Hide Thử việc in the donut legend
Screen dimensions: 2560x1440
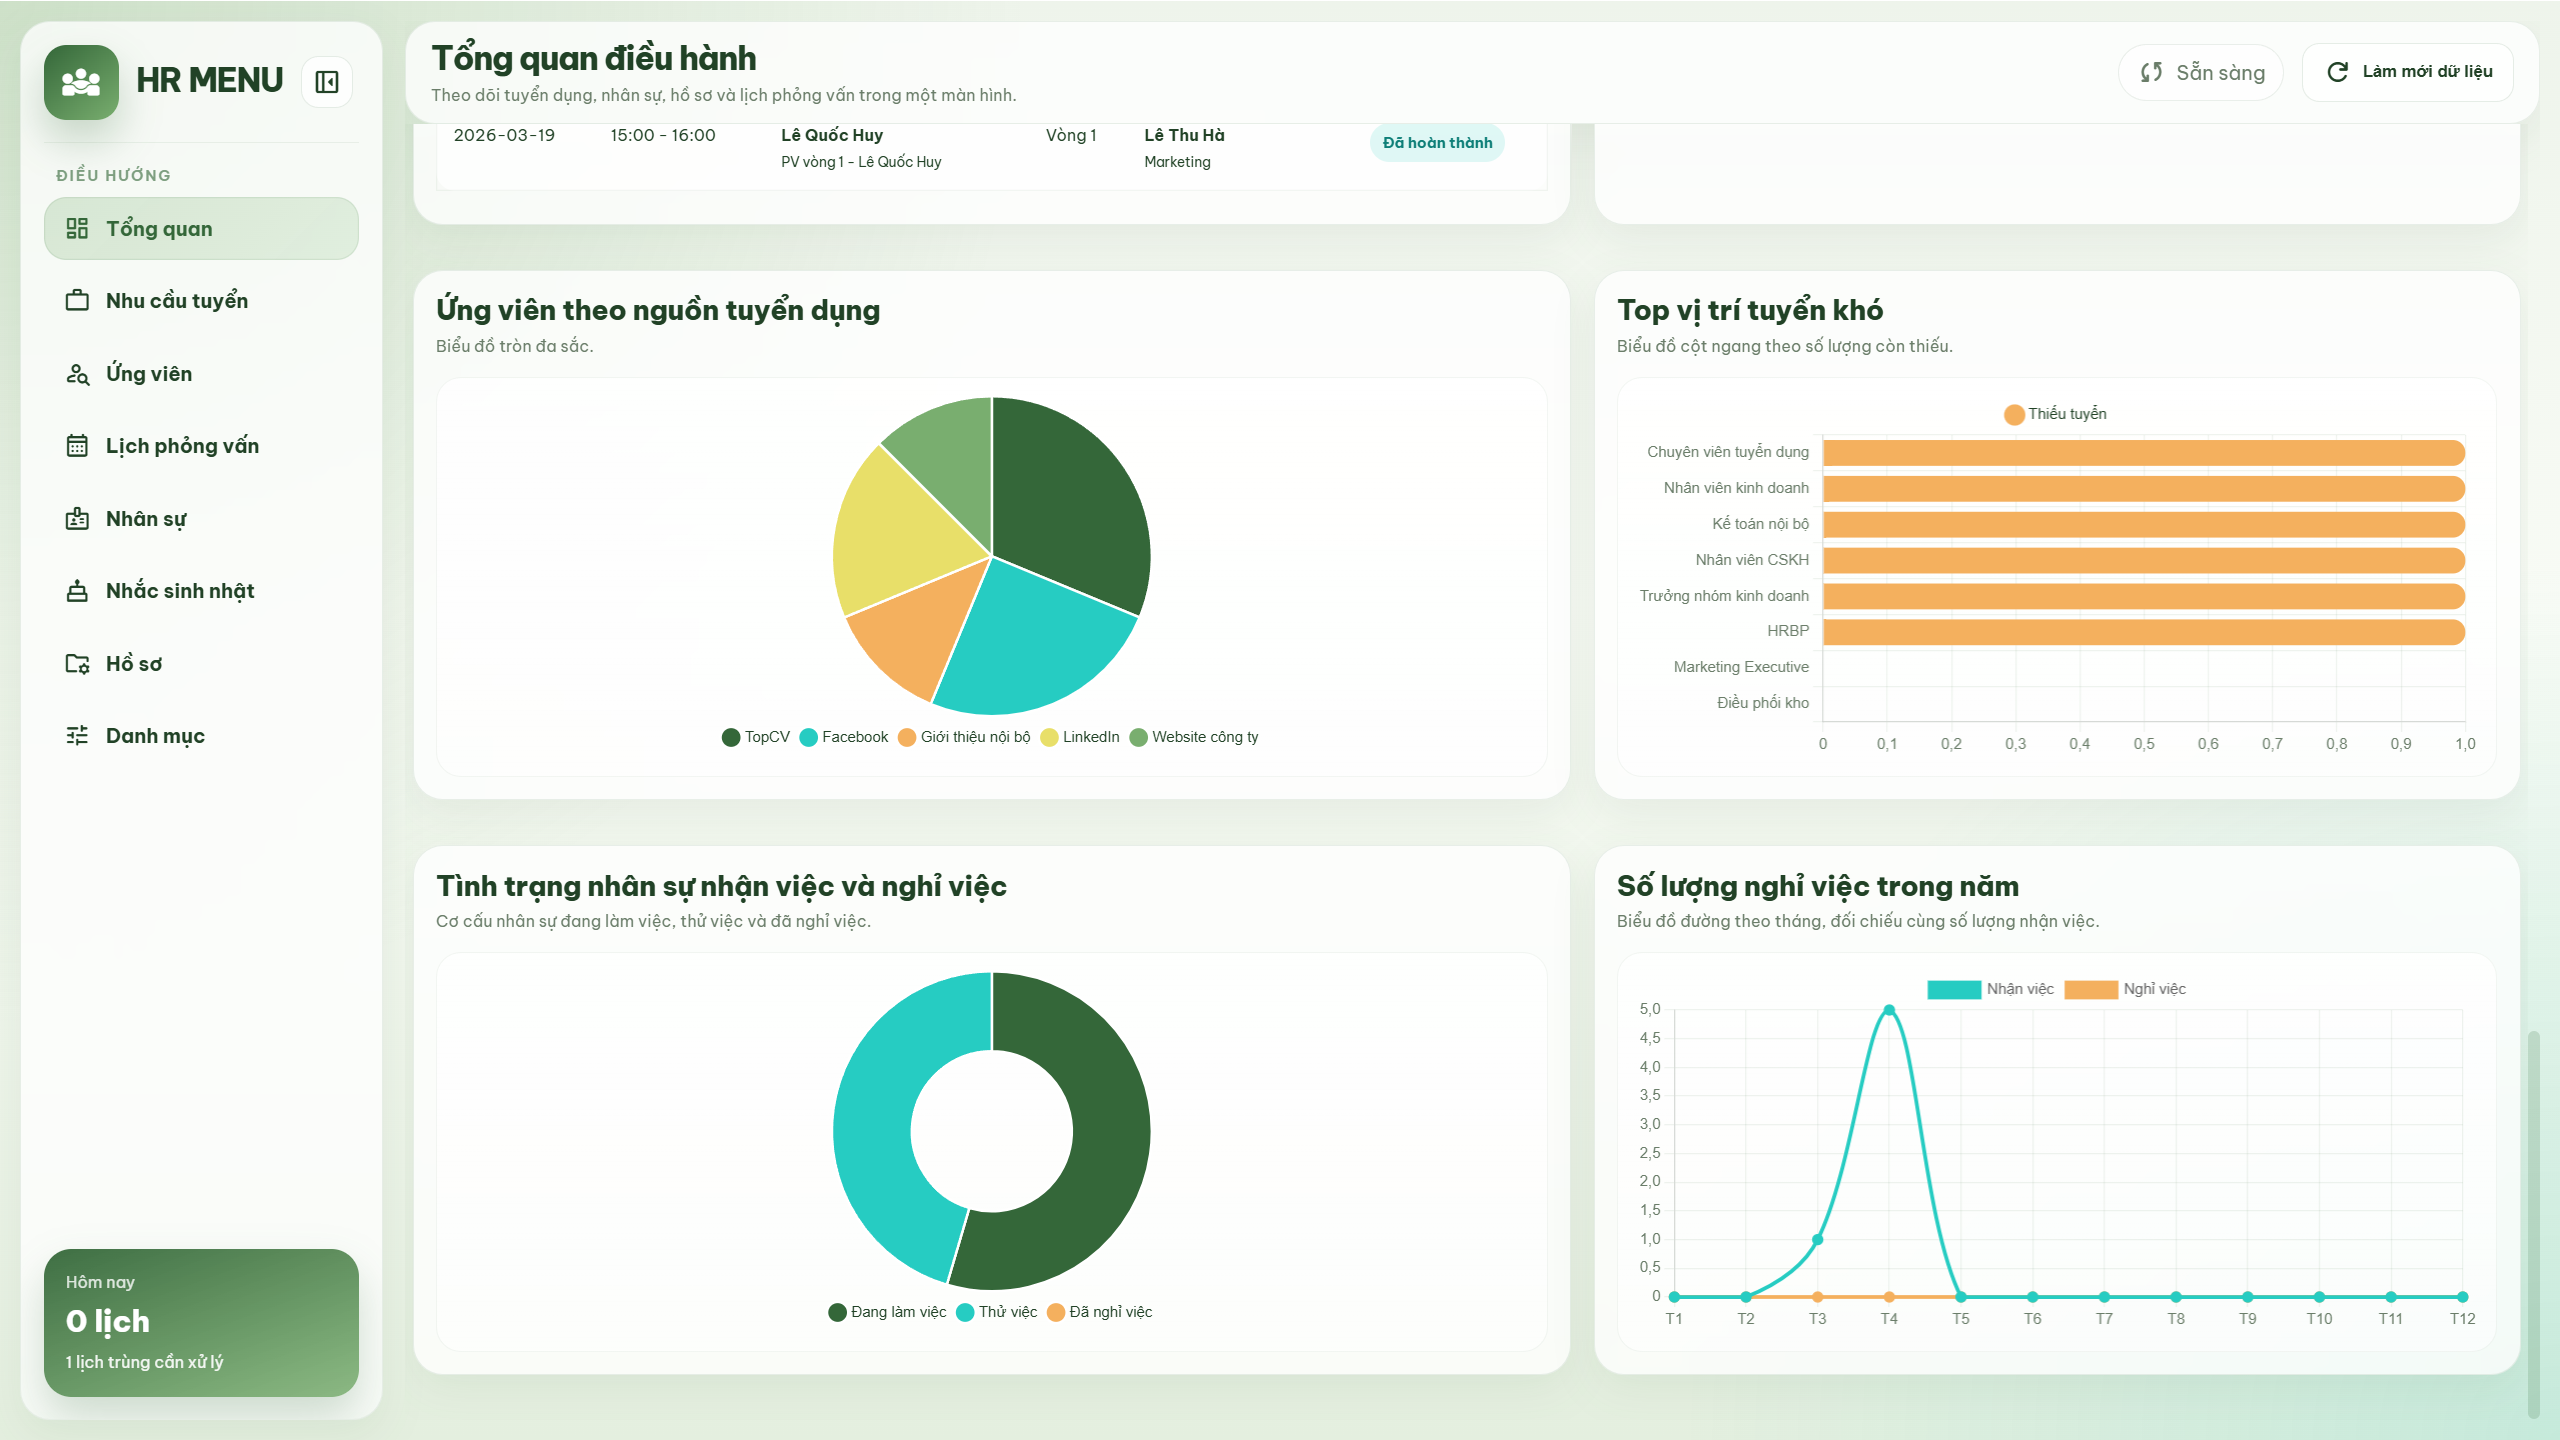click(996, 1312)
